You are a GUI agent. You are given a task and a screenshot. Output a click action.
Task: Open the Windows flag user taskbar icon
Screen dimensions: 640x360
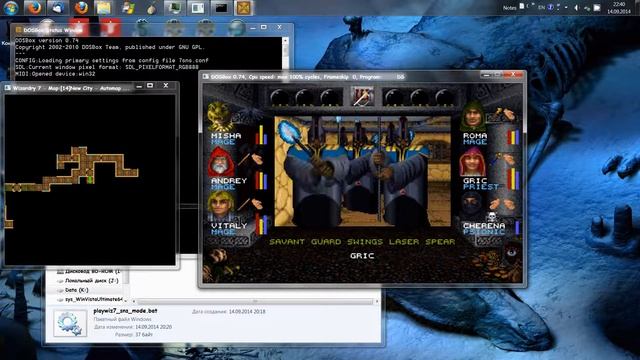128,7
